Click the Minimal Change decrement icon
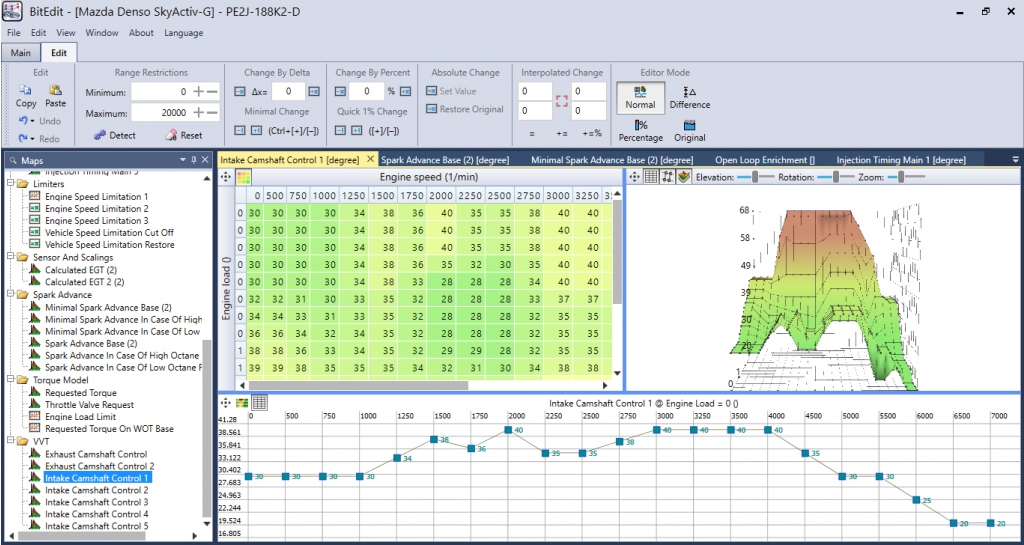The image size is (1024, 545). click(x=239, y=131)
